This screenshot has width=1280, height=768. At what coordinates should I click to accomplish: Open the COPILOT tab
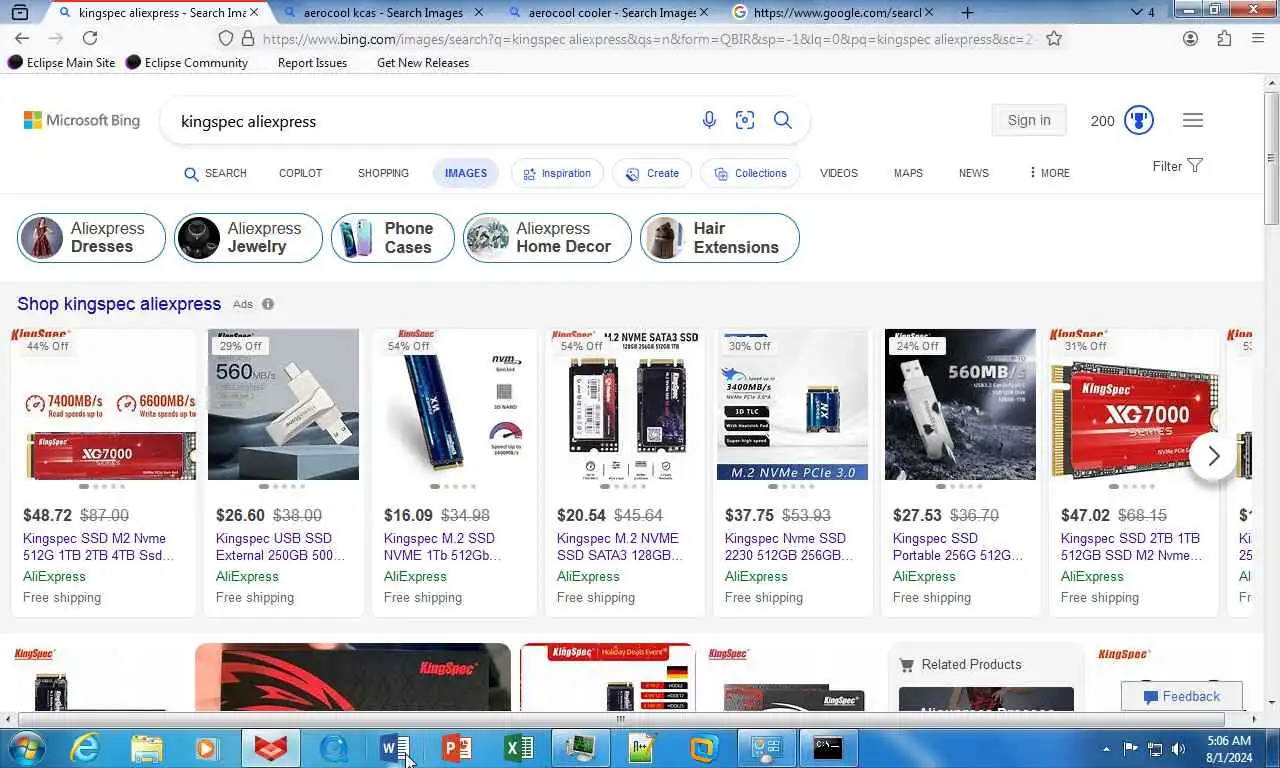[x=300, y=173]
